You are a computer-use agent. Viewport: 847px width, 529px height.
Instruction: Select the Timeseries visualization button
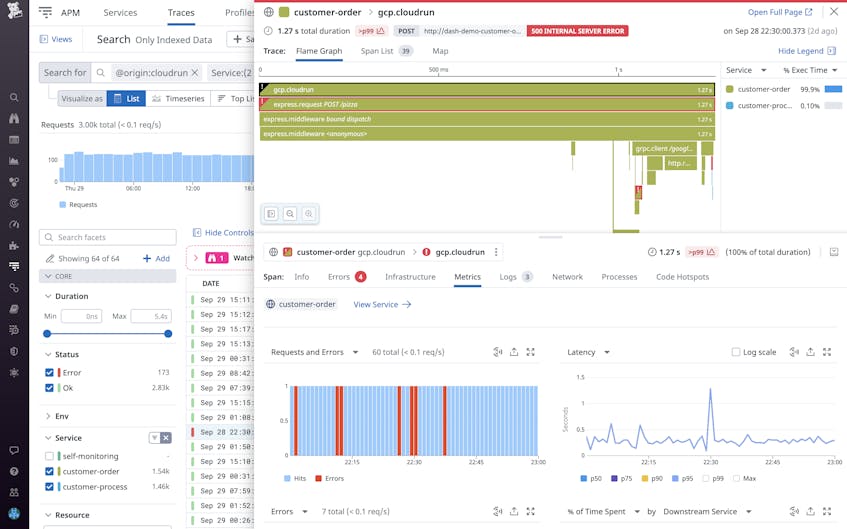pyautogui.click(x=179, y=98)
